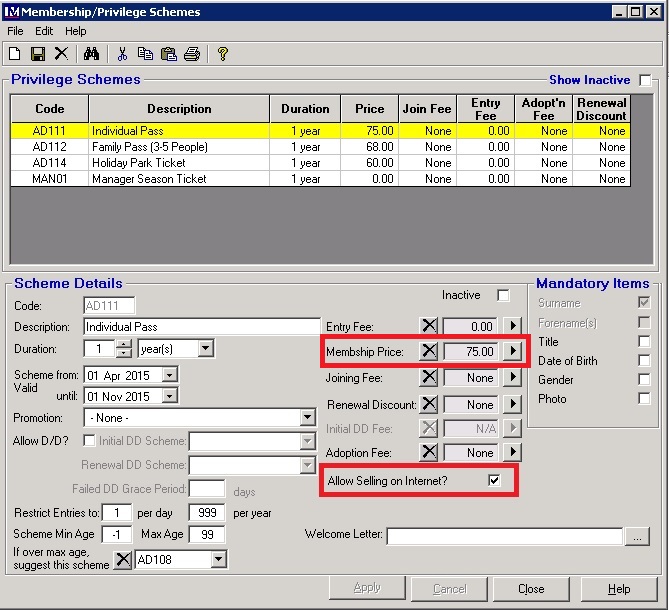Open the File menu
The image size is (669, 610).
click(15, 31)
